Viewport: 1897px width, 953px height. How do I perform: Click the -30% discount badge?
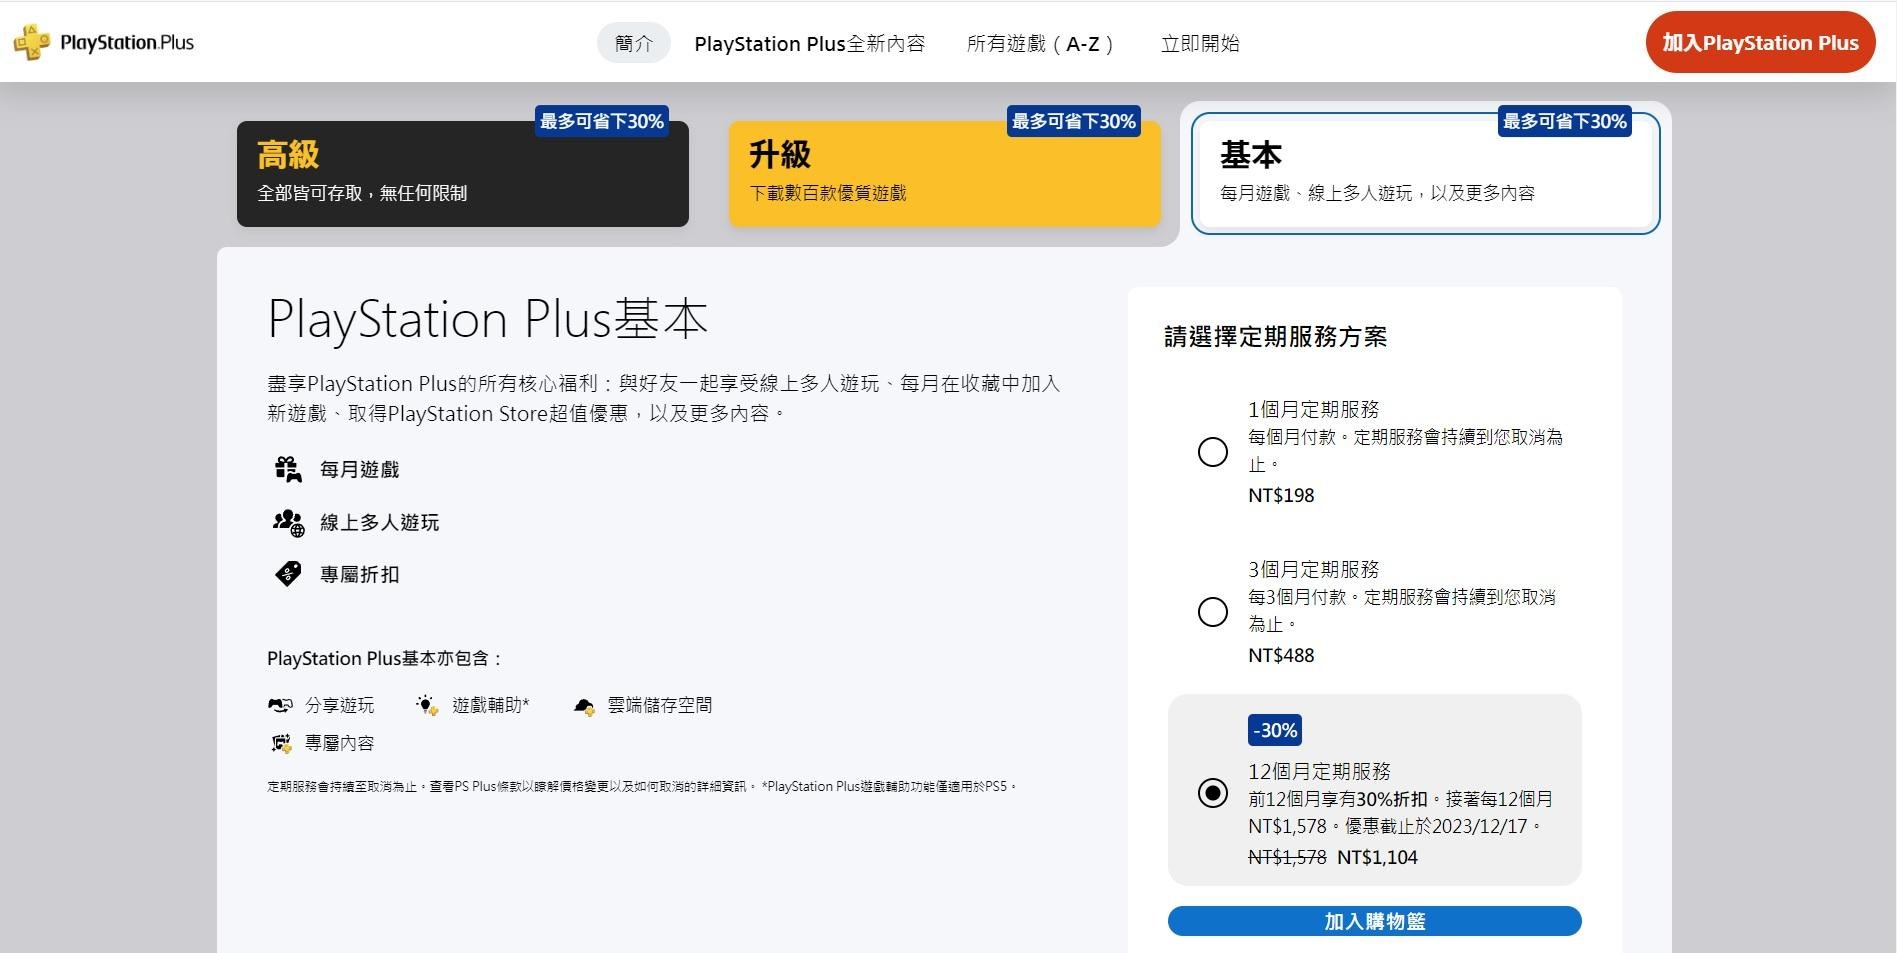[x=1274, y=730]
